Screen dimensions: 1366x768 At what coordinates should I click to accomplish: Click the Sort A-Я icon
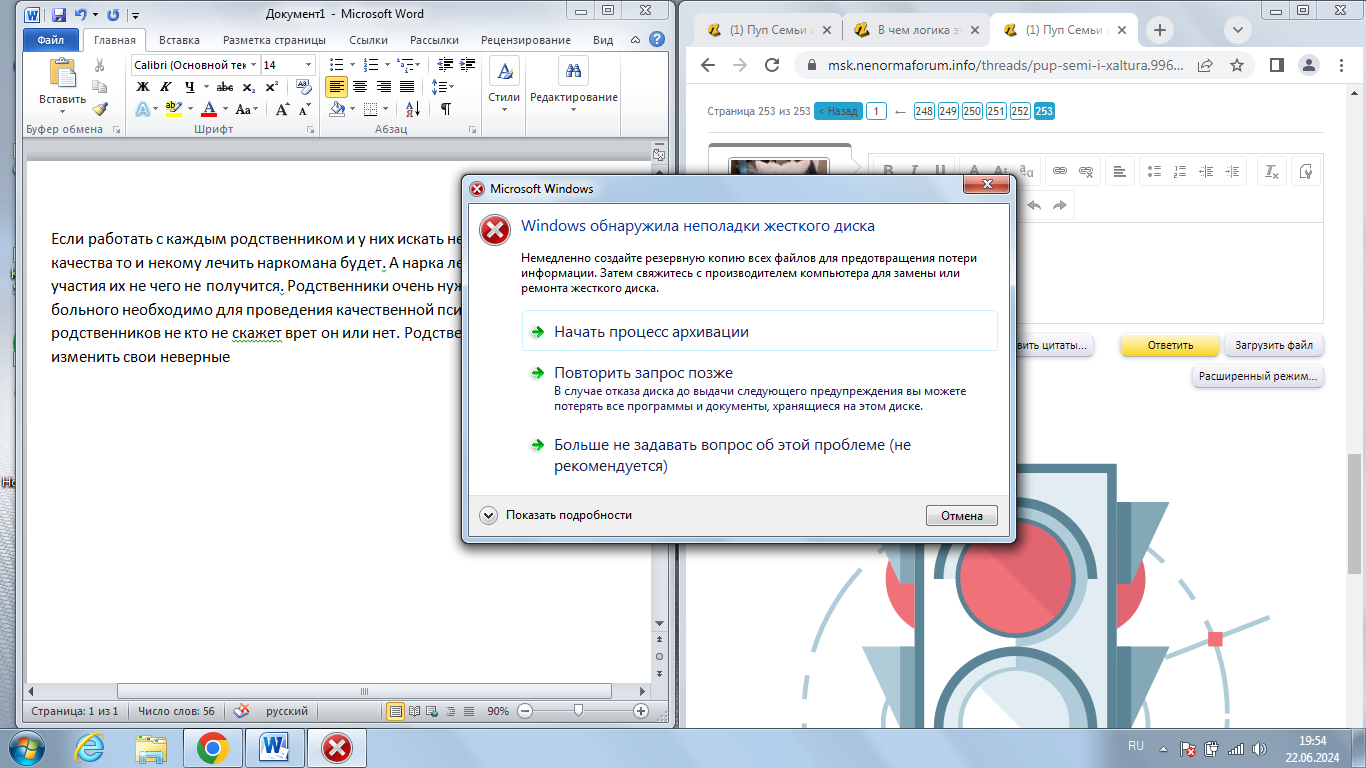(415, 109)
